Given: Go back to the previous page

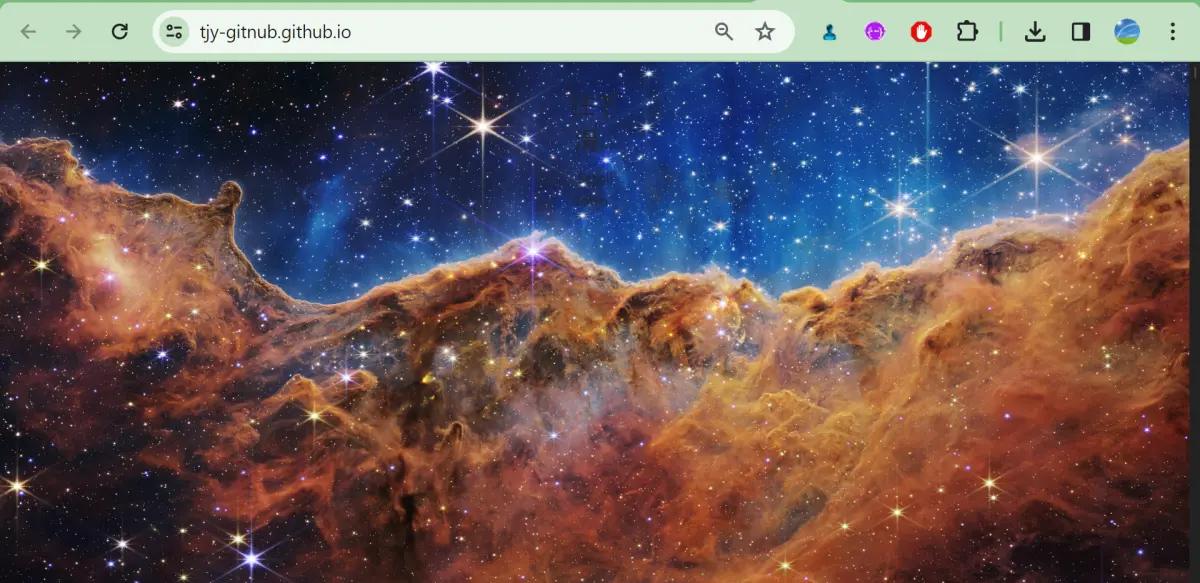Looking at the screenshot, I should (28, 32).
